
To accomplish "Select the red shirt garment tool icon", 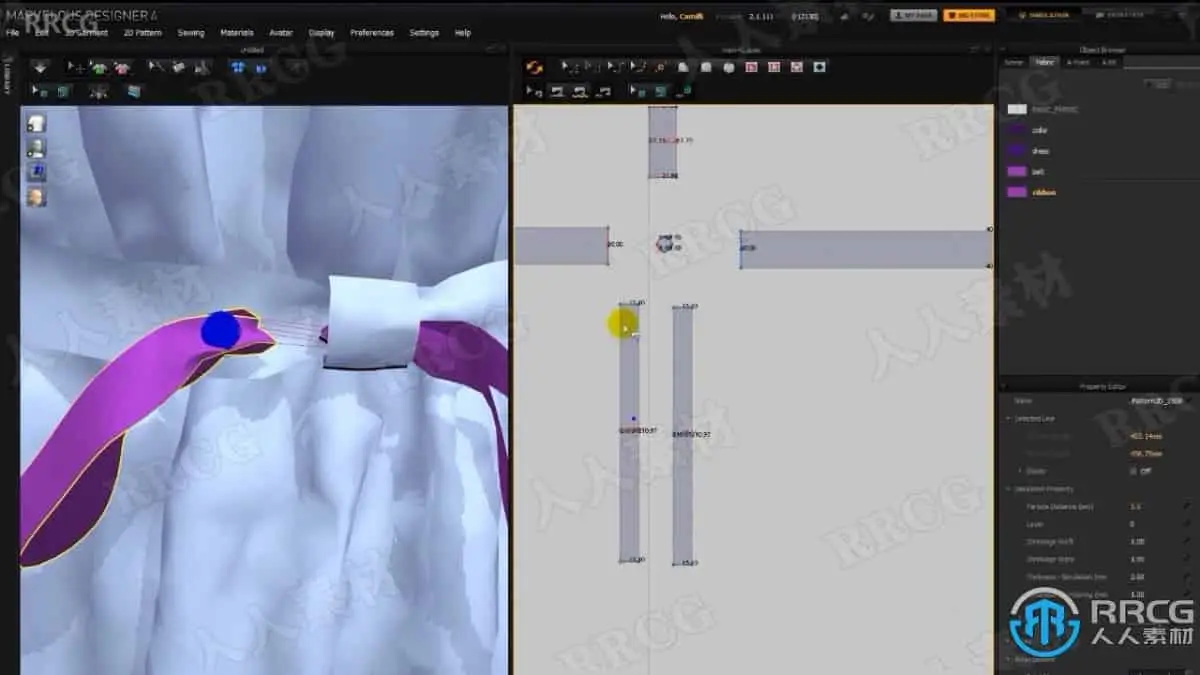I will (122, 68).
